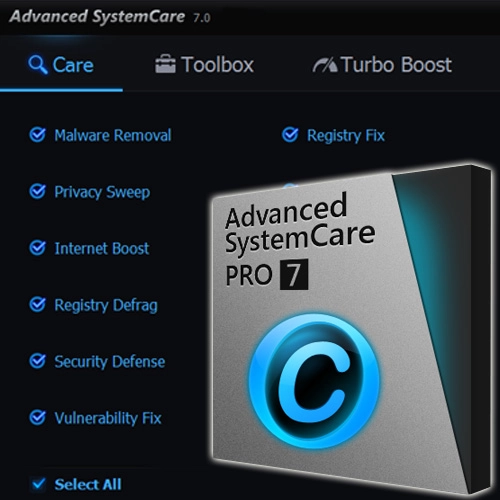Toggle the Select All checkbox
This screenshot has height=500, width=500.
point(38,484)
